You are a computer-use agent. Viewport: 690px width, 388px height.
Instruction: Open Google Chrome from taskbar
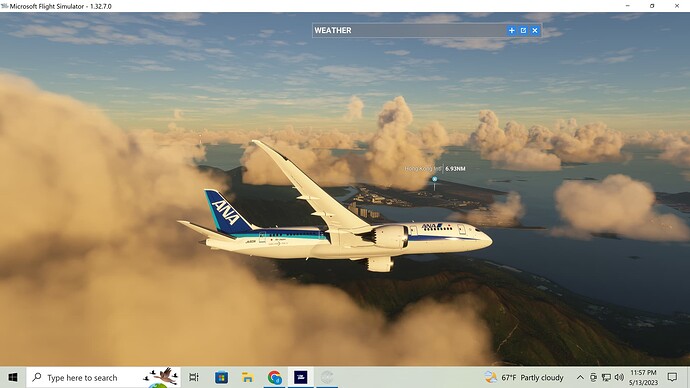[x=275, y=377]
